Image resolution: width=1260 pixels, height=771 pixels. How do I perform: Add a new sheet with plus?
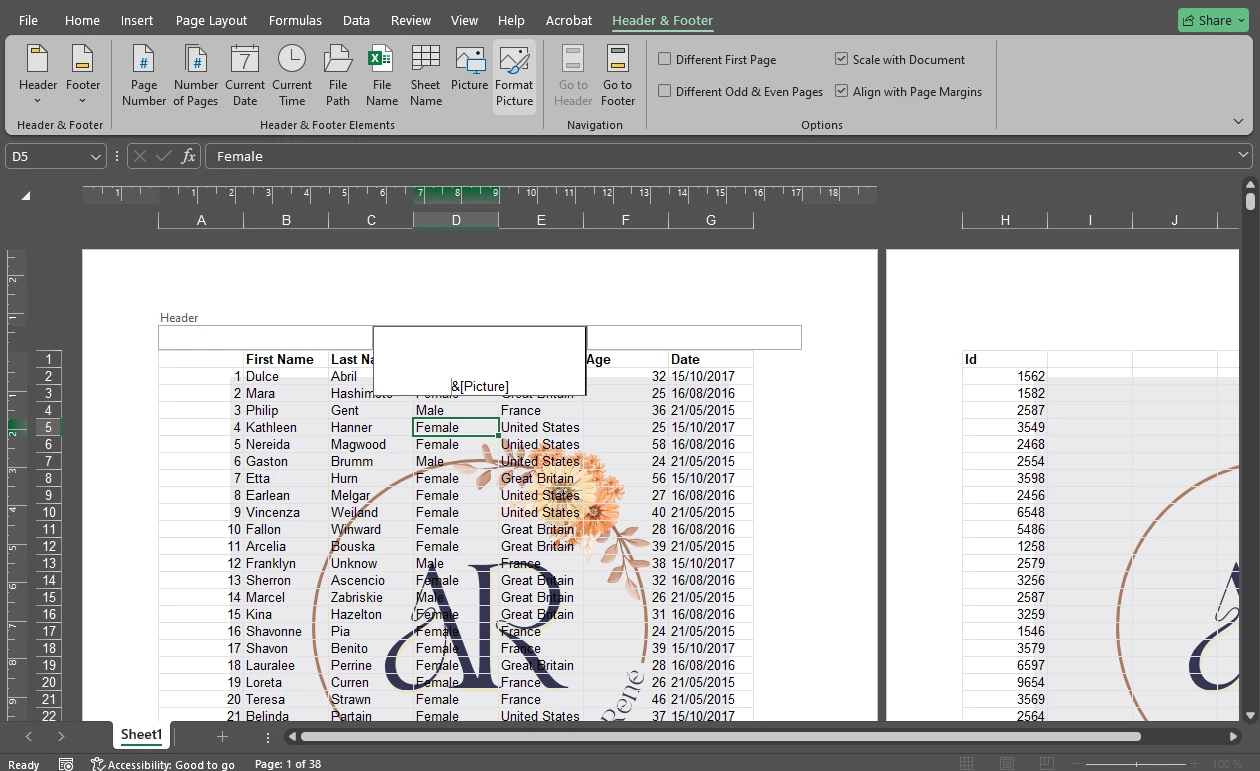[x=222, y=737]
